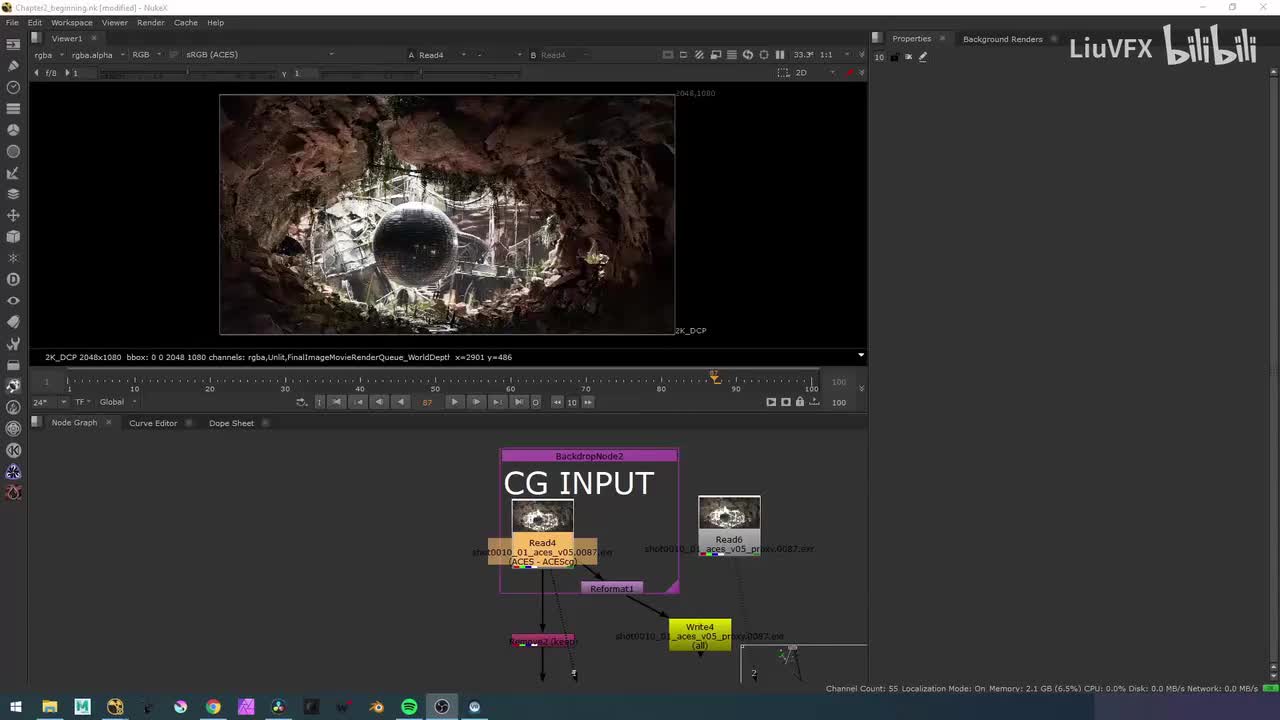The width and height of the screenshot is (1280, 720).
Task: Open the Color nodes toolbar icon
Action: pos(13,130)
